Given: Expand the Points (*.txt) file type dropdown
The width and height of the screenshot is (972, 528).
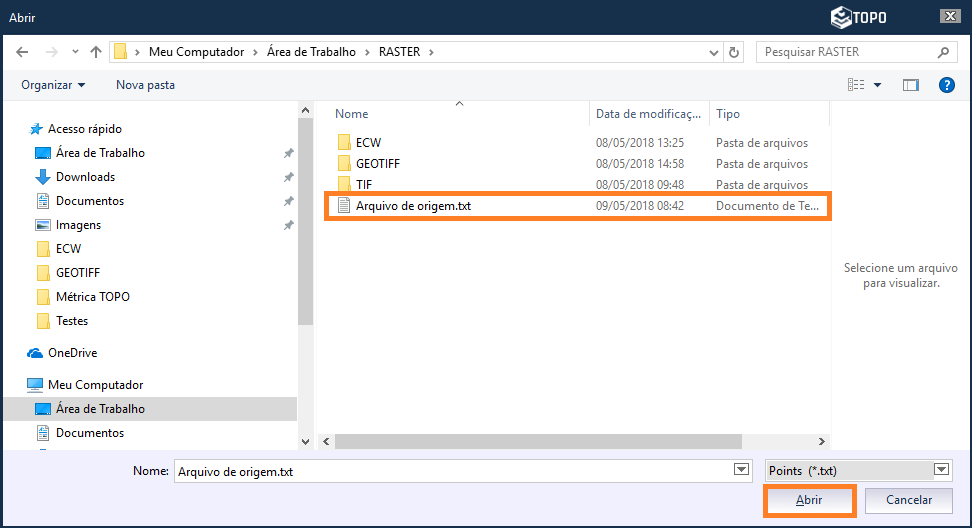Looking at the screenshot, I should pyautogui.click(x=941, y=470).
